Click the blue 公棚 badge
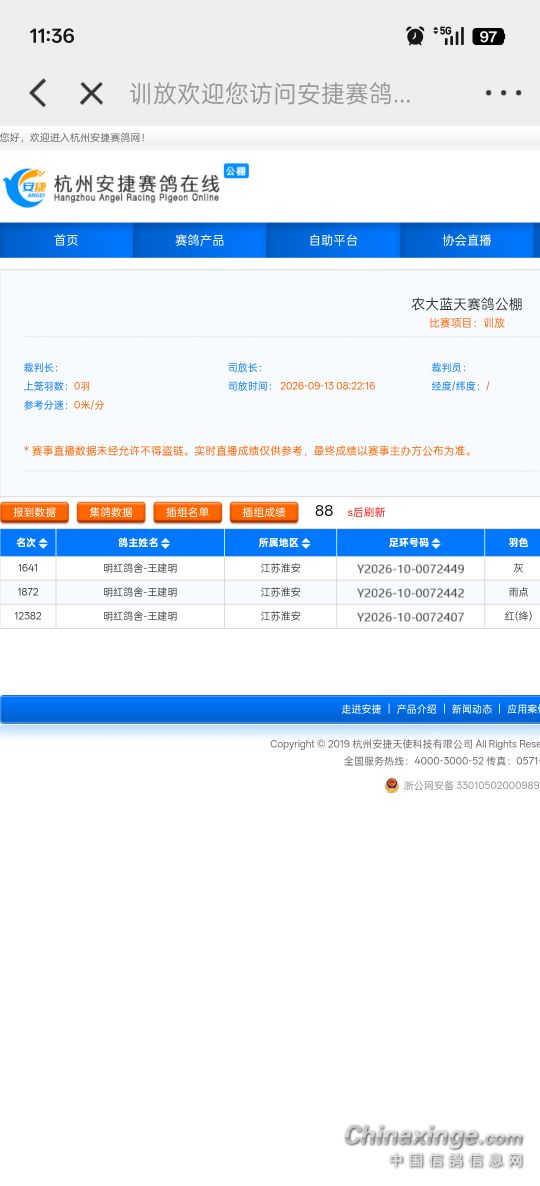The image size is (540, 1186). 236,171
